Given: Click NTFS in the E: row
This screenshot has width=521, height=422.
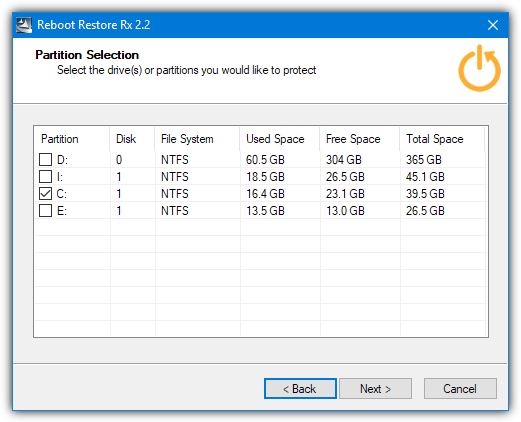Looking at the screenshot, I should 175,211.
